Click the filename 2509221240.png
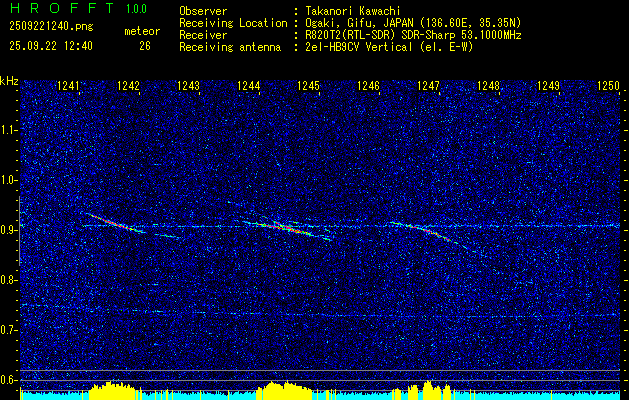This screenshot has width=629, height=400. (x=51, y=26)
